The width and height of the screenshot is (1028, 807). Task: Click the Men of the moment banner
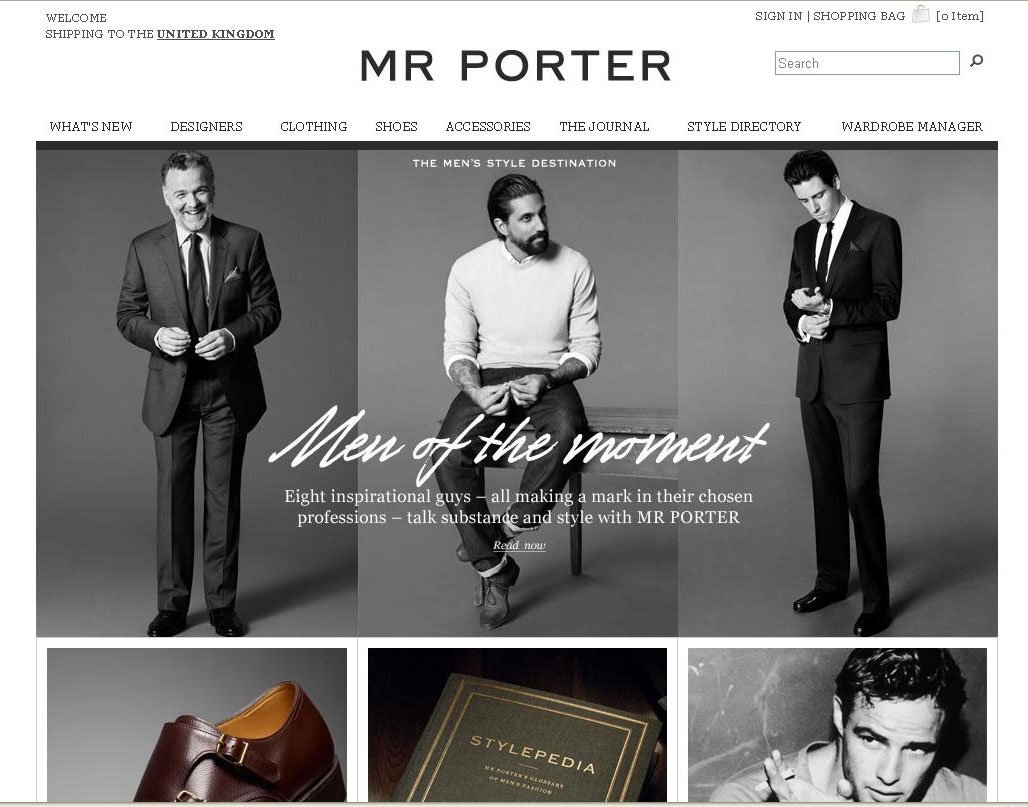(x=517, y=393)
